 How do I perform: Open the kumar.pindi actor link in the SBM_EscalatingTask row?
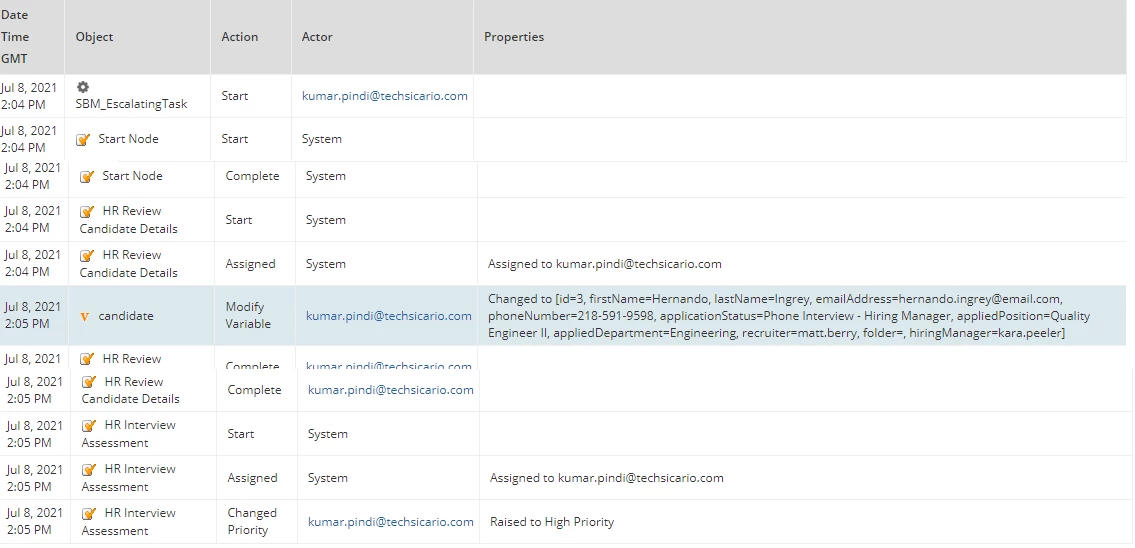[384, 96]
